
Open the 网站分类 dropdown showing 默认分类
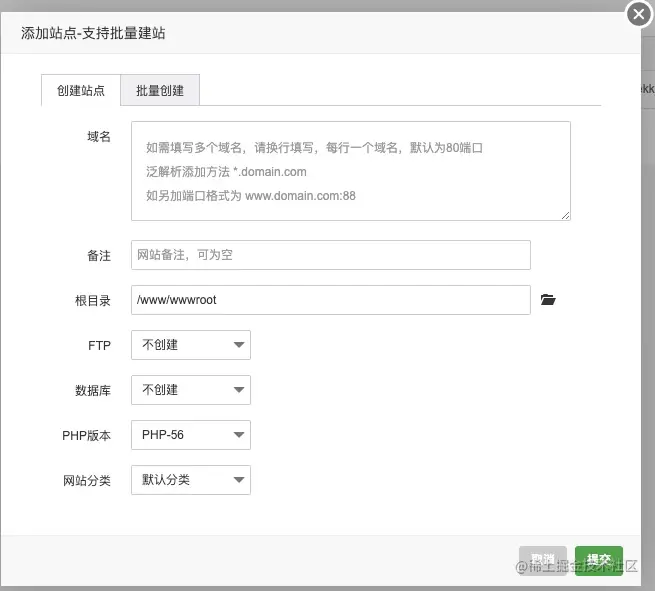(191, 480)
